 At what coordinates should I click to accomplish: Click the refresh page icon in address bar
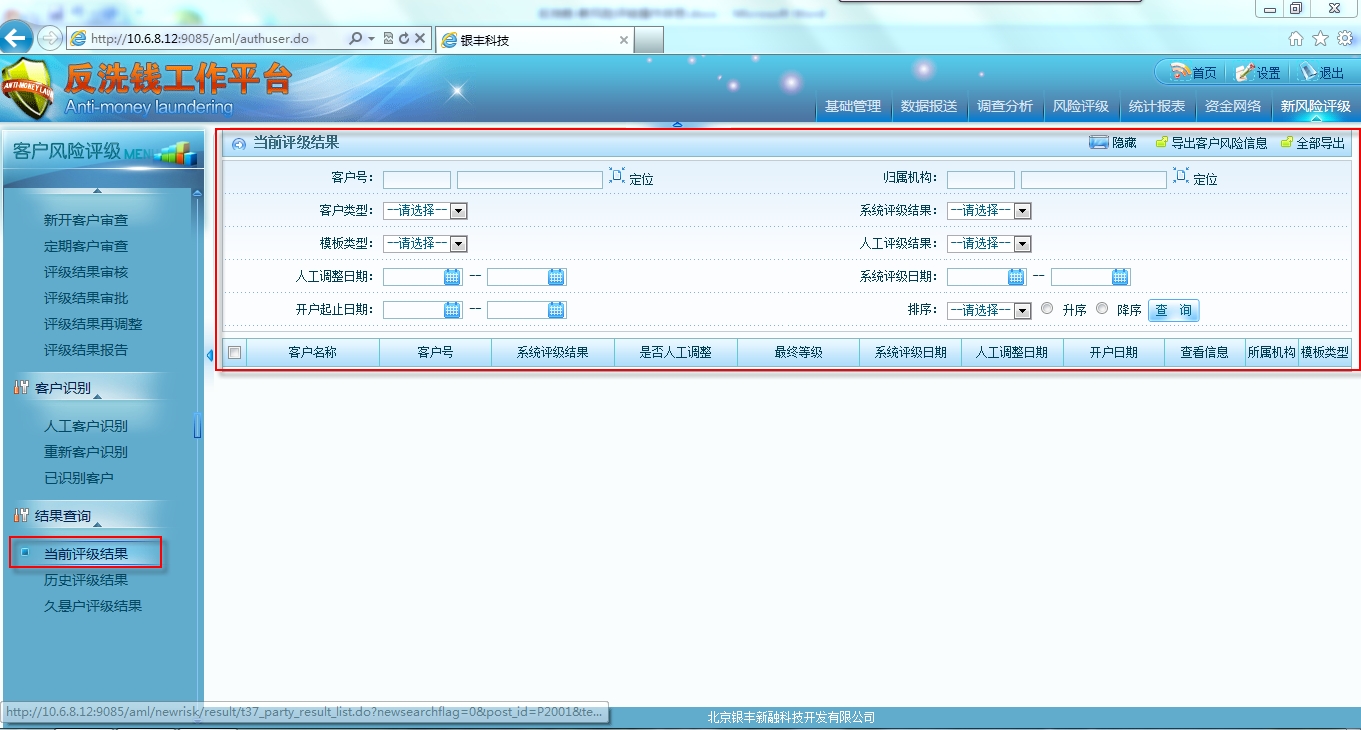point(404,39)
